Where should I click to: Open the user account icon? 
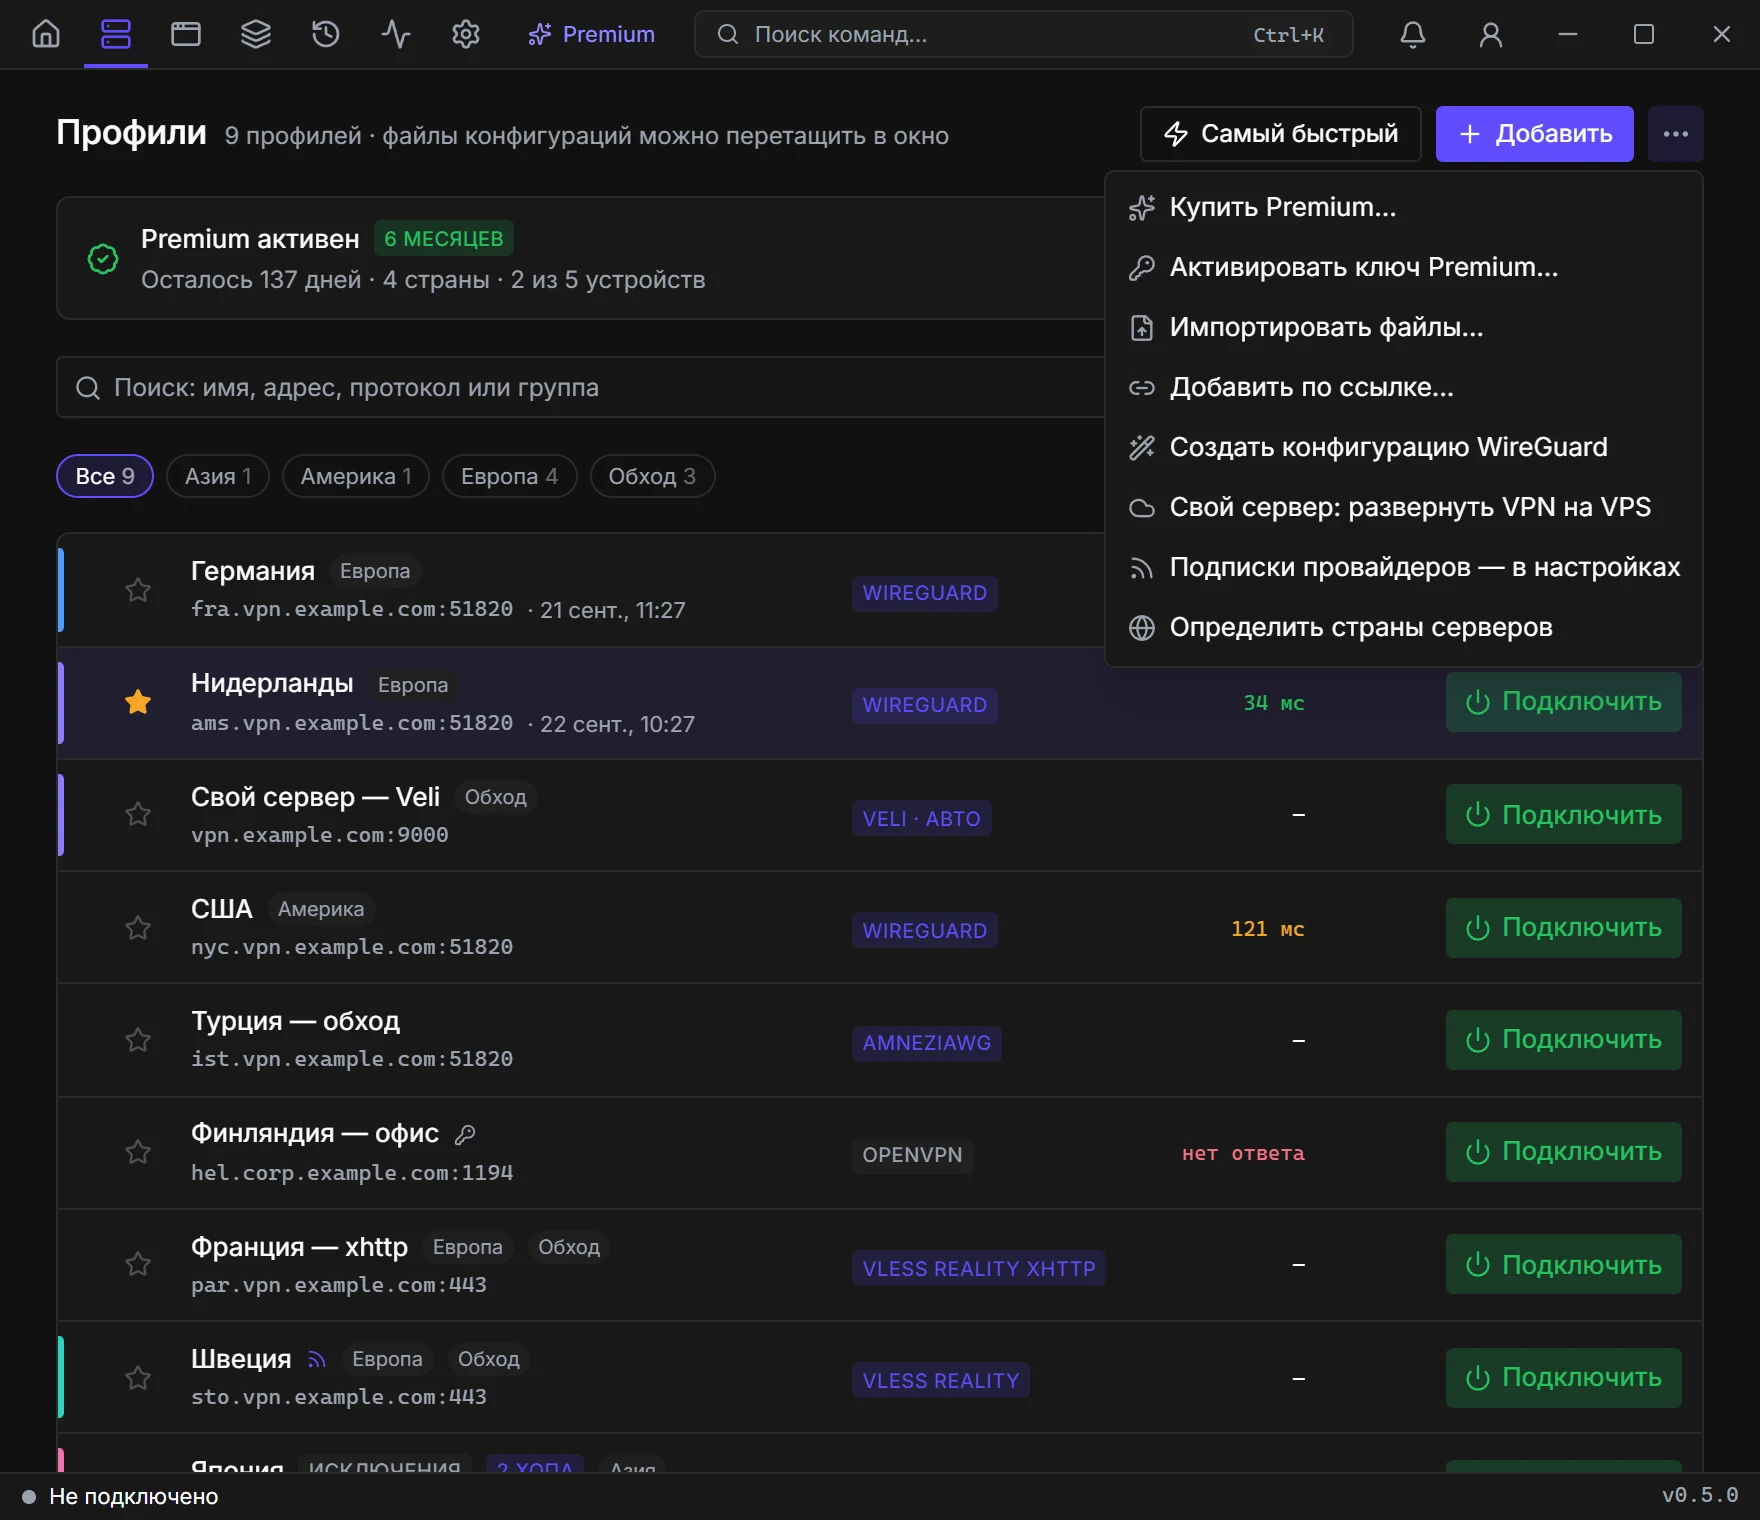(1491, 34)
